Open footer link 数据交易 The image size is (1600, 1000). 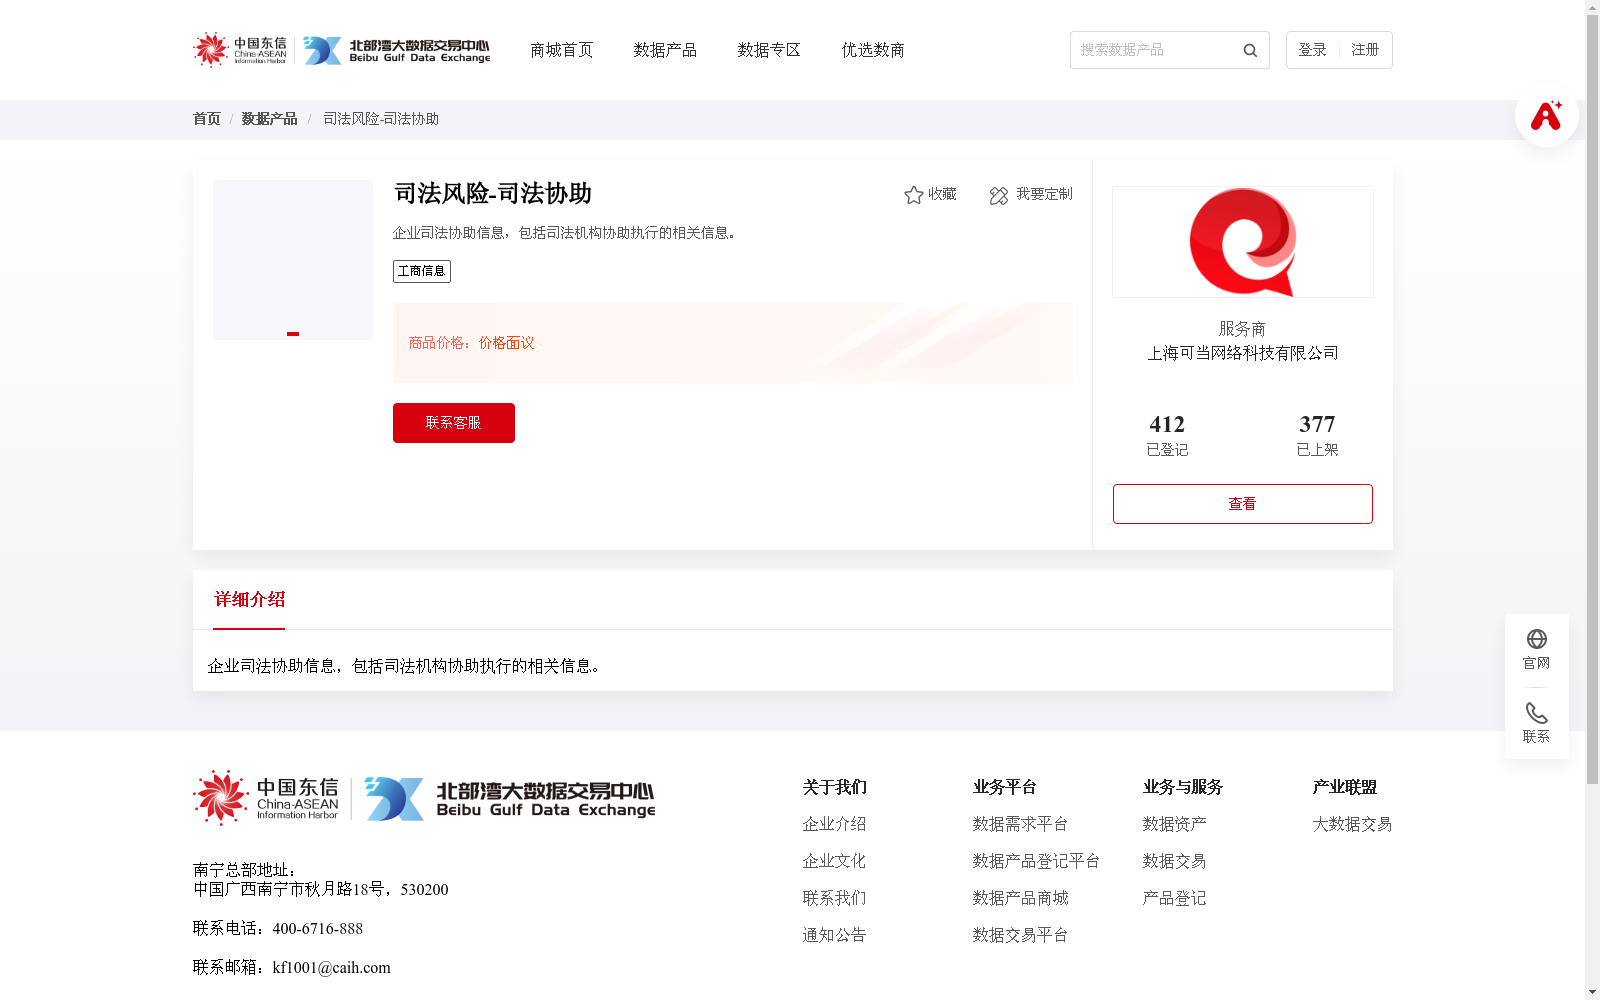pos(1174,861)
